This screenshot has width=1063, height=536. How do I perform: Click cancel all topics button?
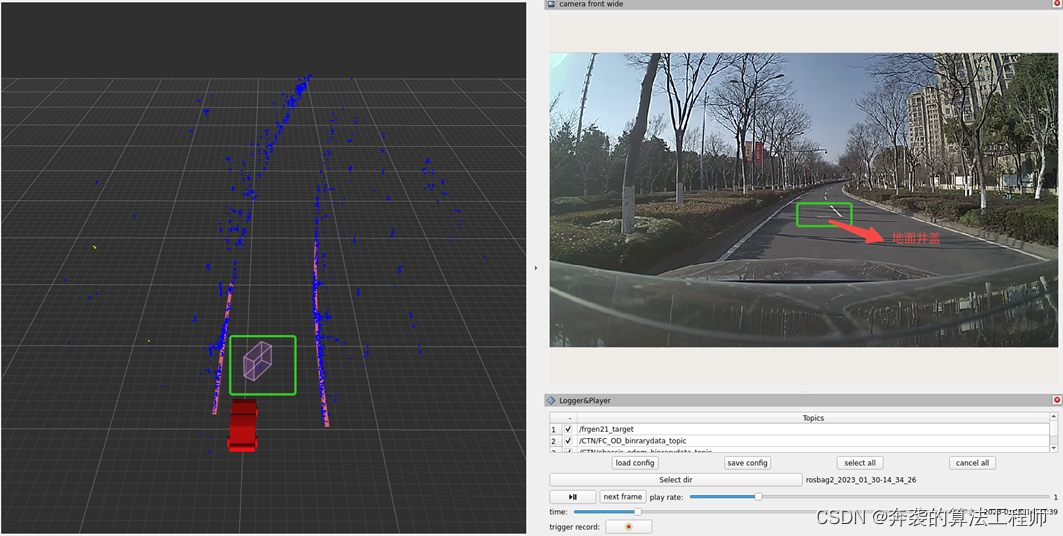point(972,463)
